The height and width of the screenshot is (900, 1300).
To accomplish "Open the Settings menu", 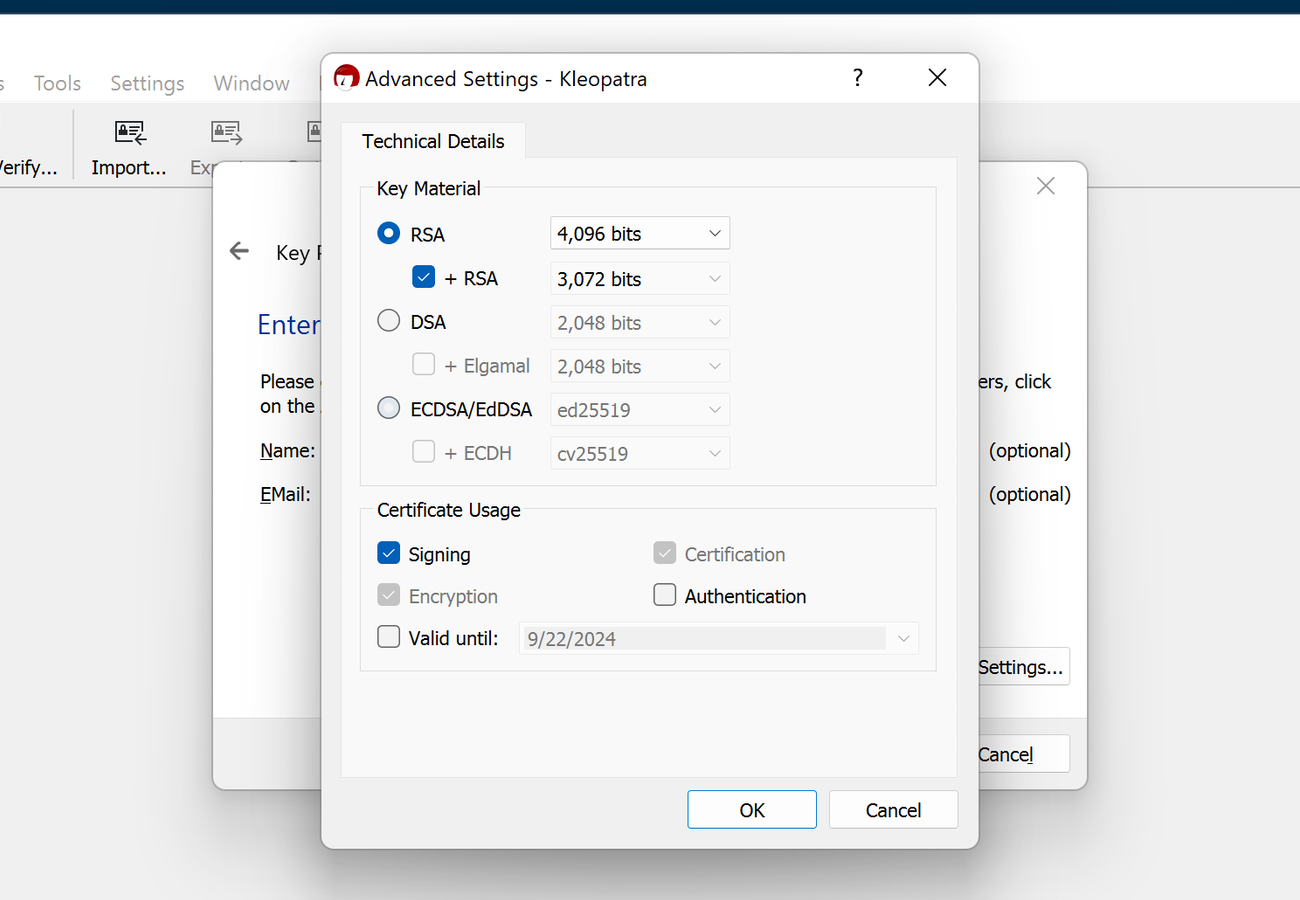I will click(147, 83).
